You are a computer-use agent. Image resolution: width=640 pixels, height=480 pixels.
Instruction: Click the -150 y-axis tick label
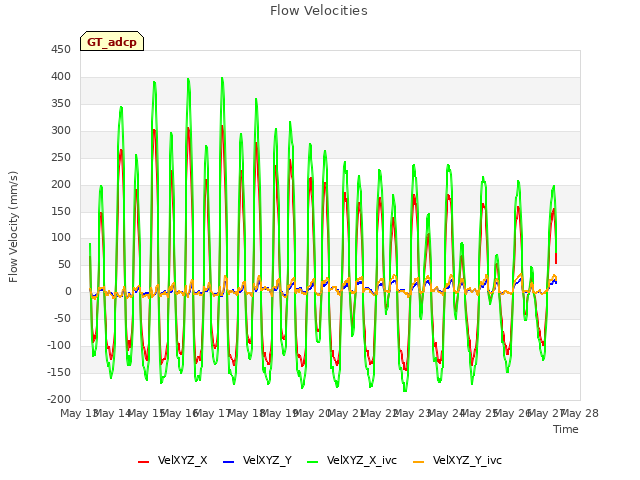tap(59, 372)
